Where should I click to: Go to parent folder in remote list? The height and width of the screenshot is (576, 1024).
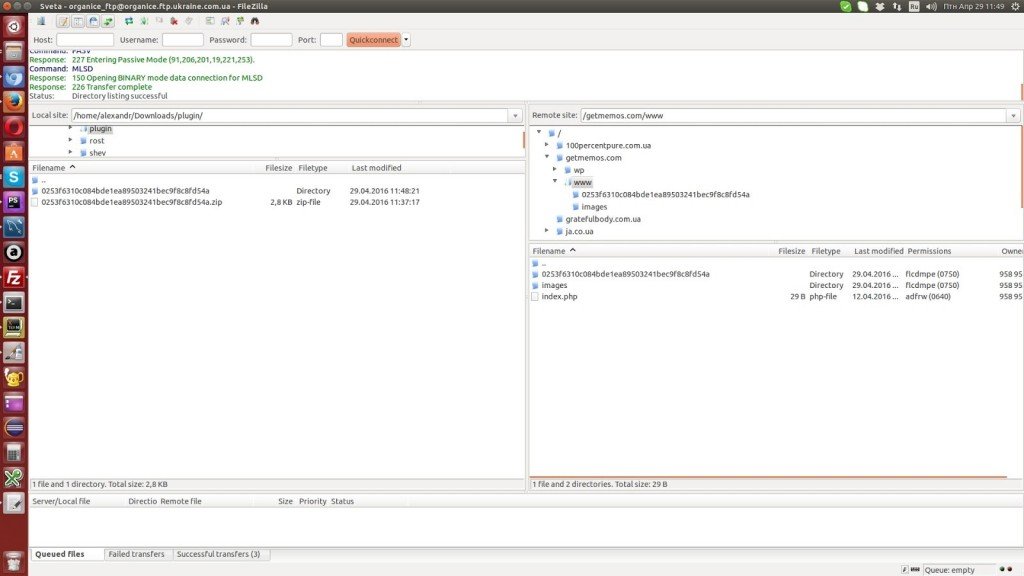(x=776, y=263)
